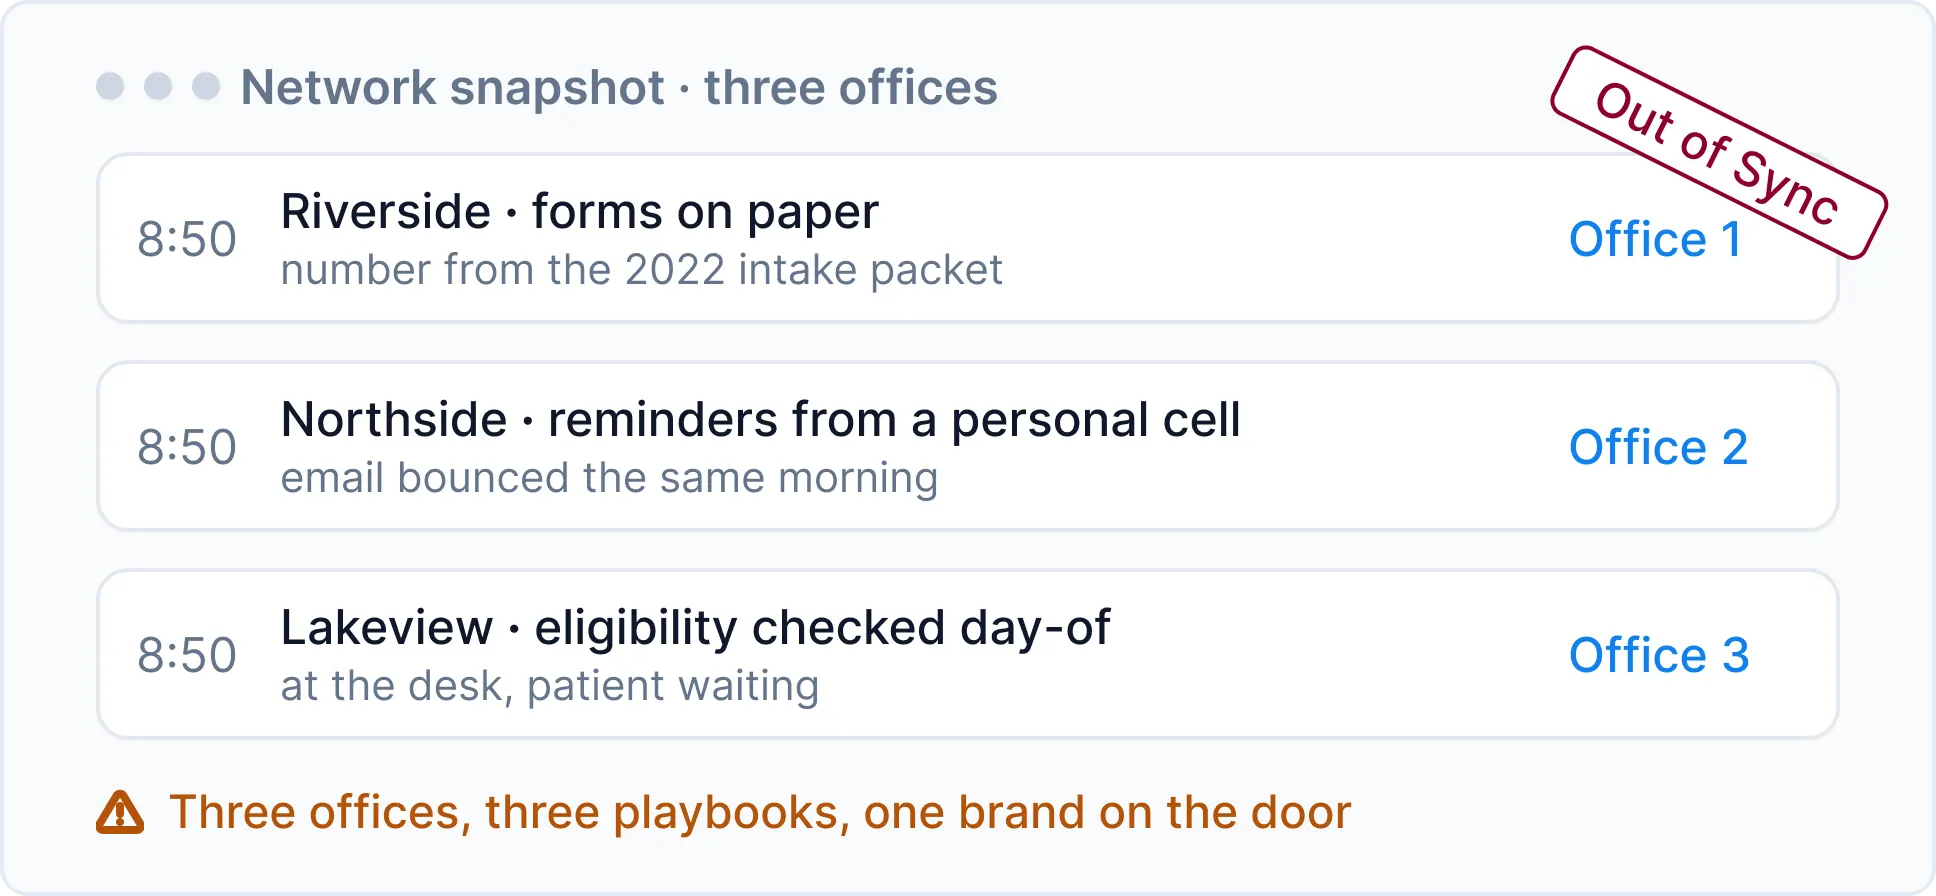
Task: Click the 8:50 time on Riverside row
Action: [x=187, y=239]
